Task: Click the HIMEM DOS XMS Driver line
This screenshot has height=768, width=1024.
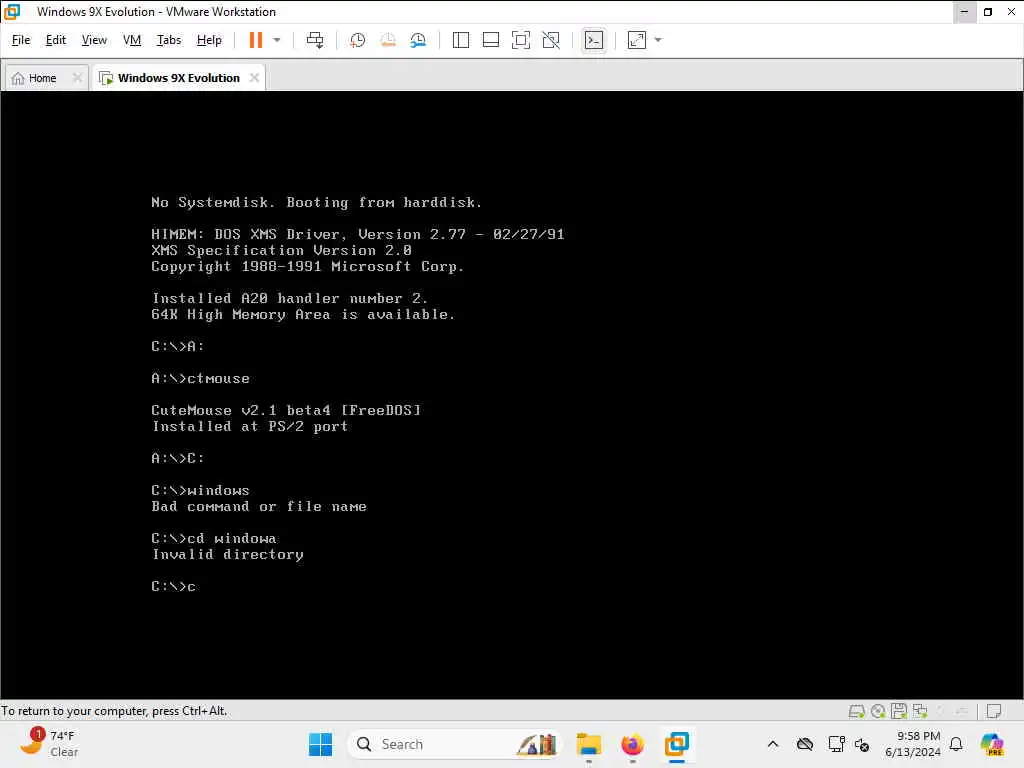Action: 357,234
